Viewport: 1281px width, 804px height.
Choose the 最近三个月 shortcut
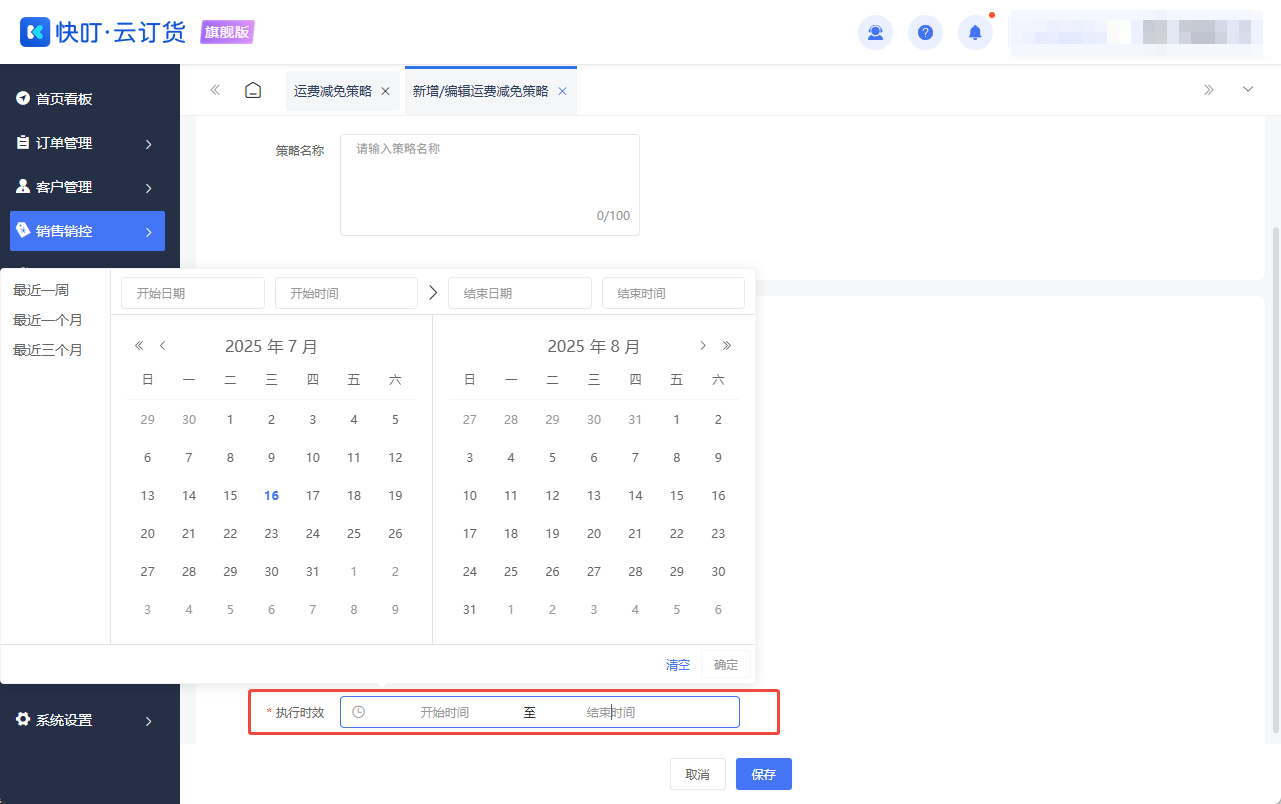48,350
